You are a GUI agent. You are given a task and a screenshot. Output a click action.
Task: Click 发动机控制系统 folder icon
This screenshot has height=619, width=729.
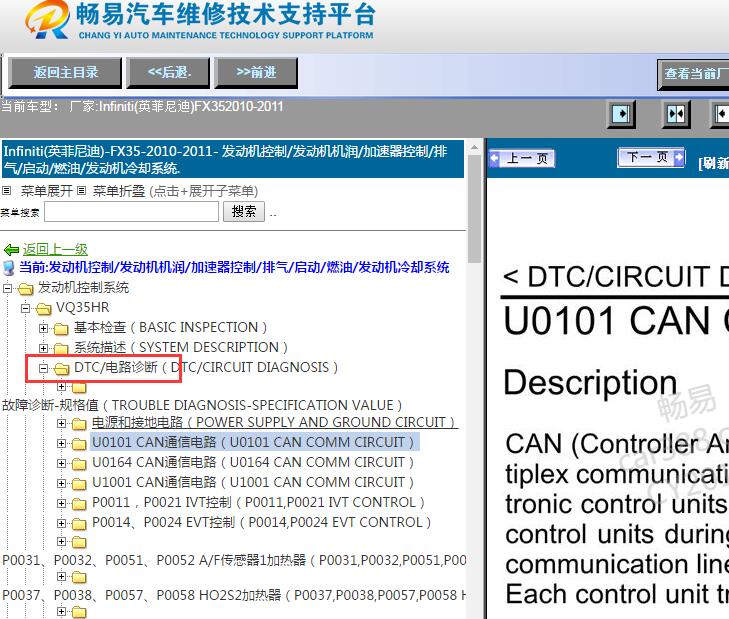coord(26,289)
